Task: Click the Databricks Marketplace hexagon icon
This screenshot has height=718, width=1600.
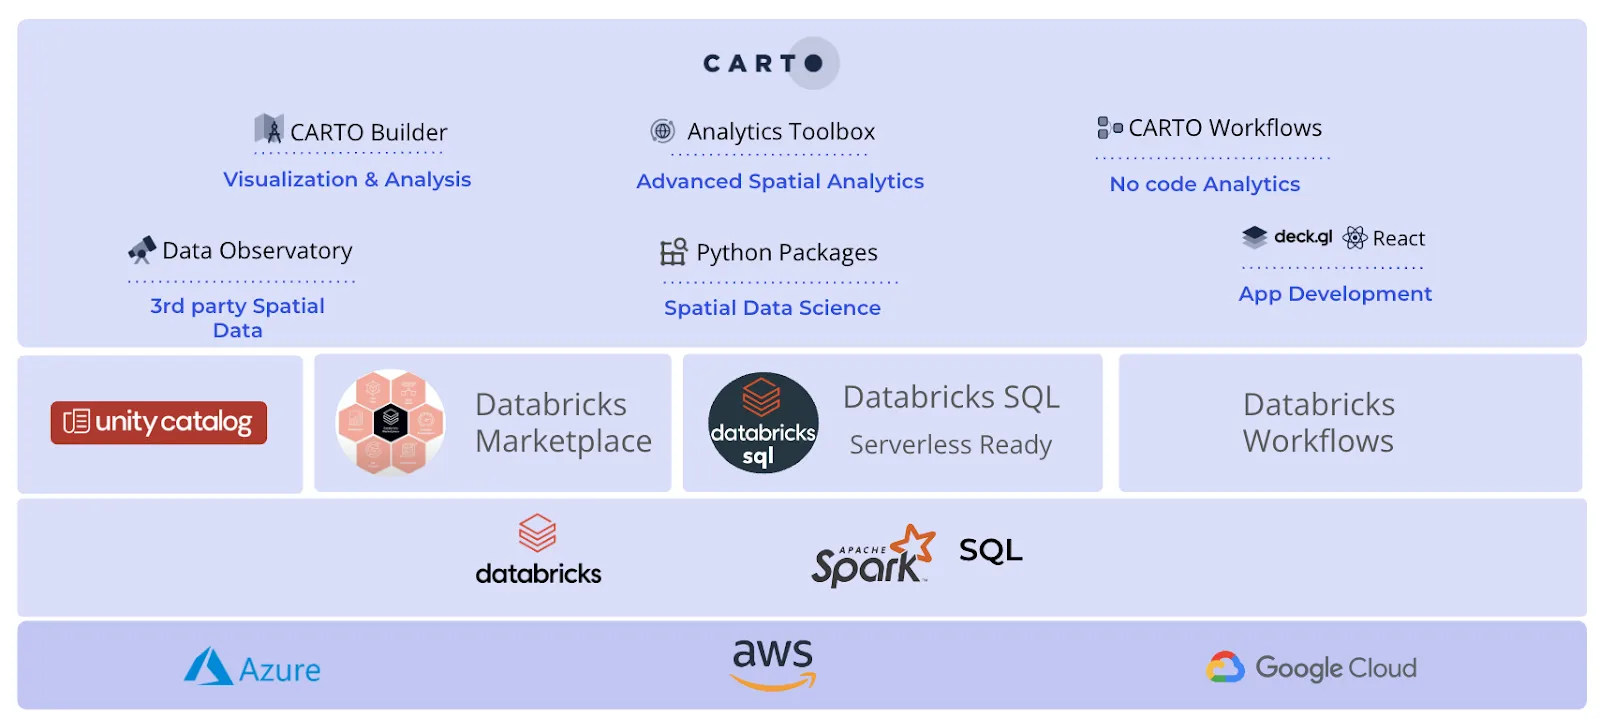Action: point(391,422)
